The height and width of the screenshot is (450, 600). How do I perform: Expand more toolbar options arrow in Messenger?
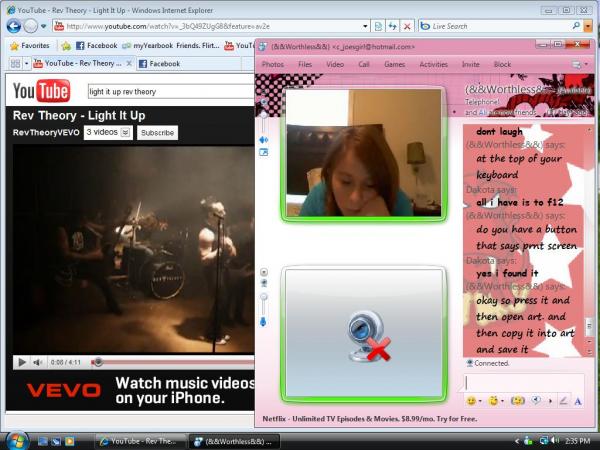coord(550,401)
